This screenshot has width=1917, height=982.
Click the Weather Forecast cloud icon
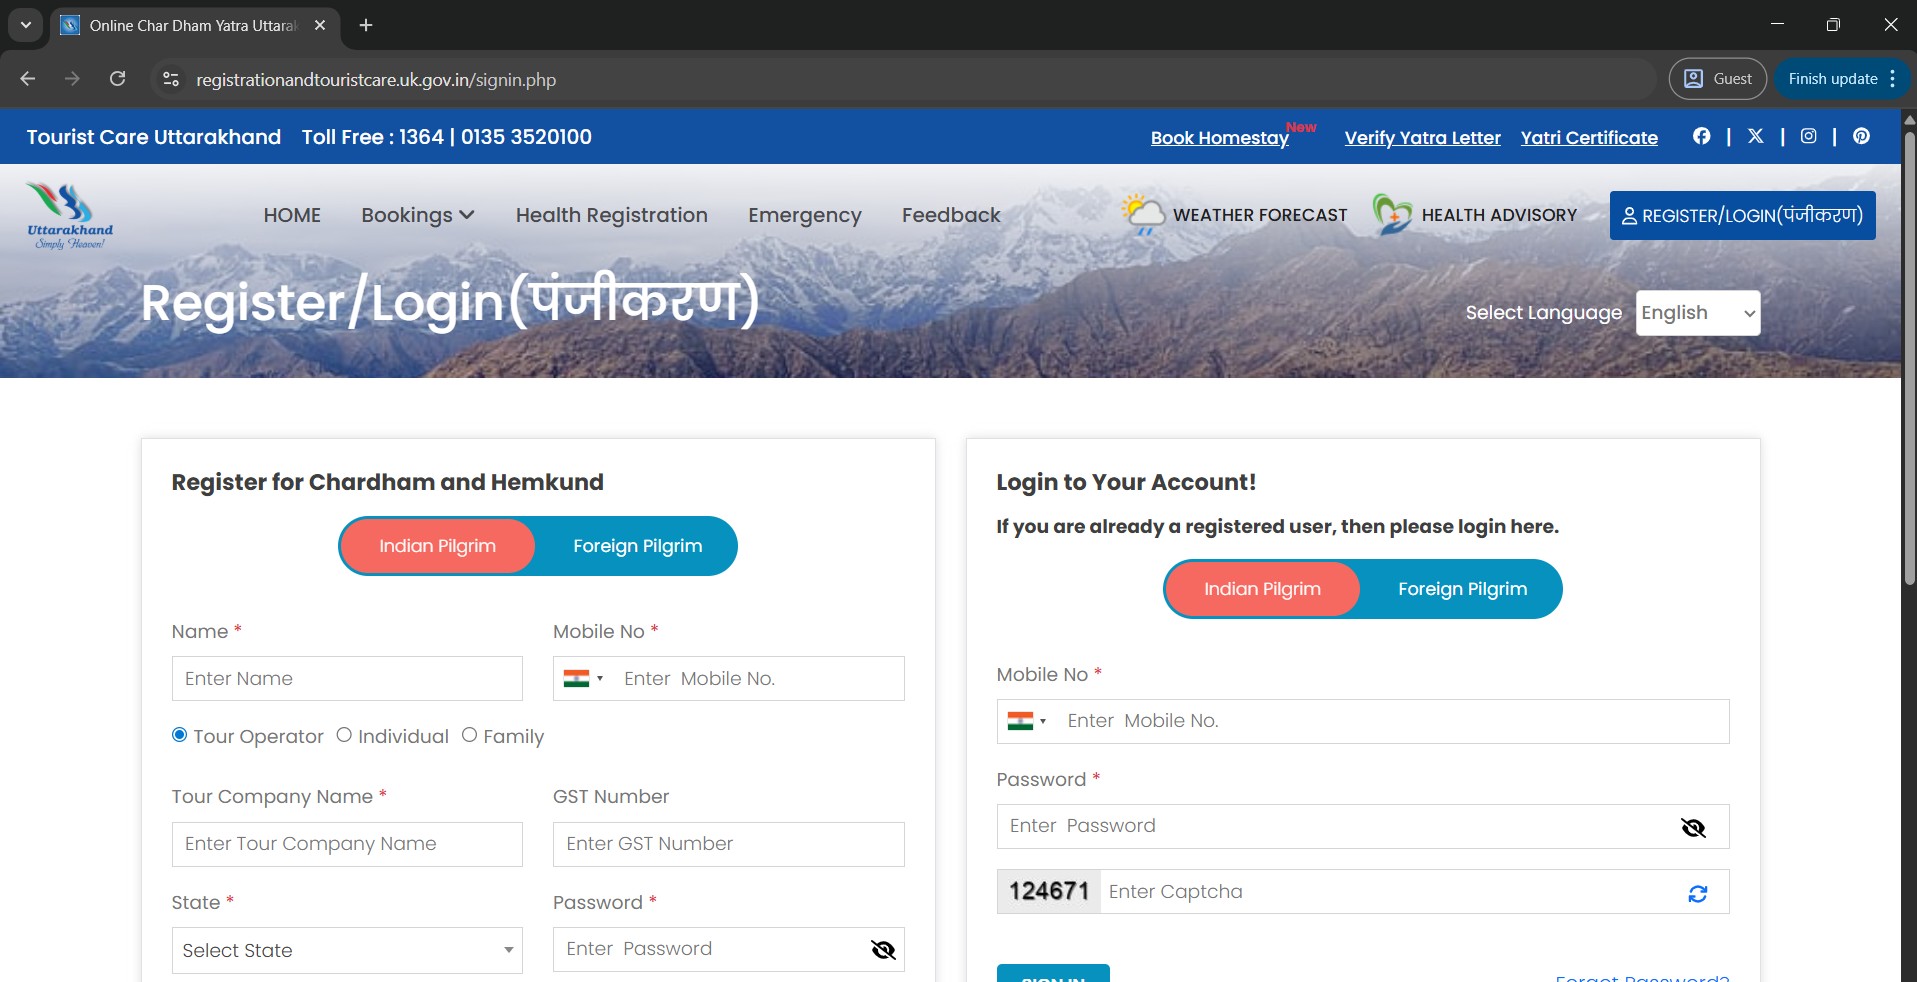pos(1142,214)
